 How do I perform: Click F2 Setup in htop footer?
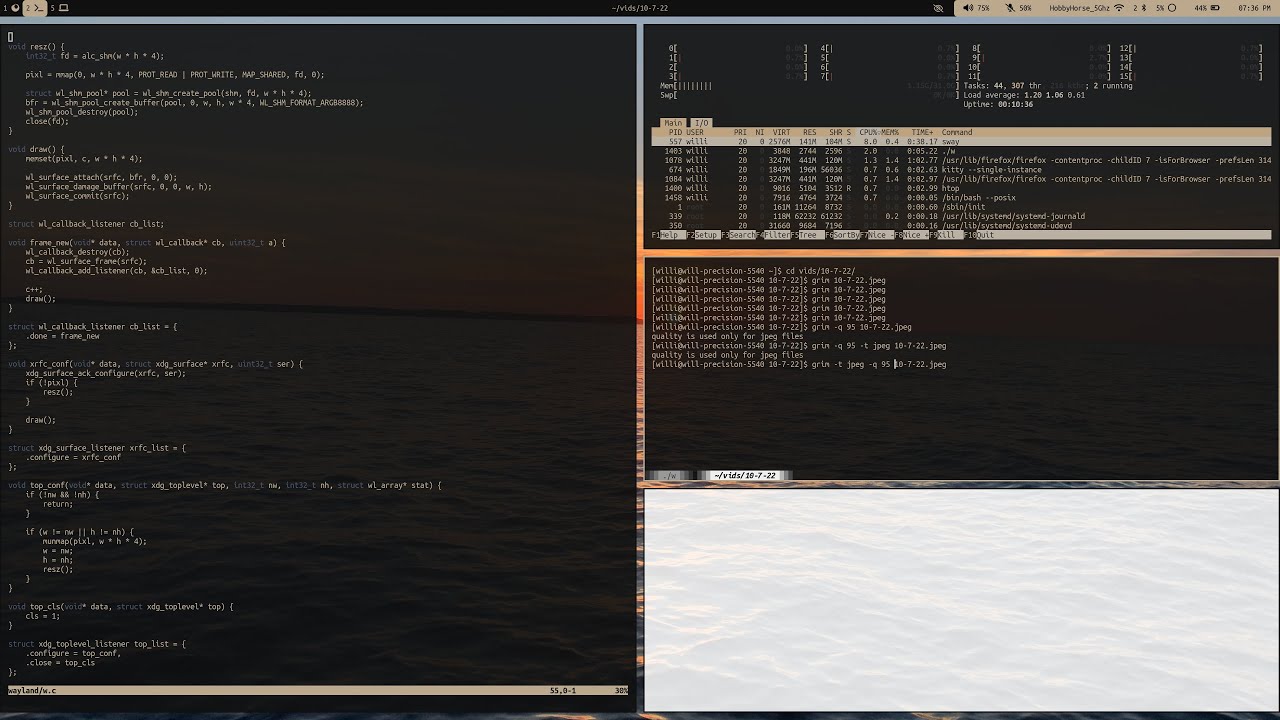[x=703, y=235]
